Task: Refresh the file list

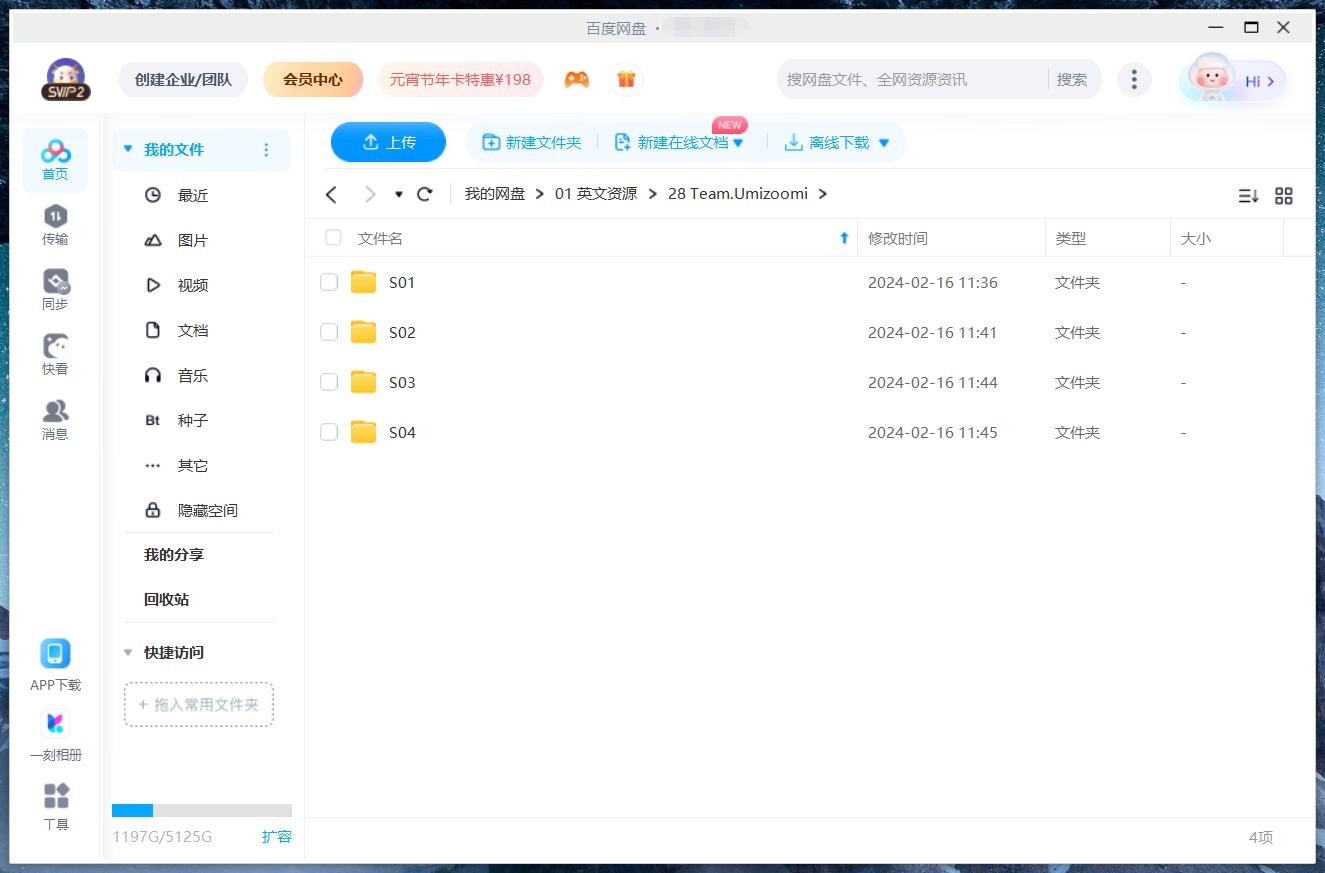Action: pyautogui.click(x=424, y=194)
